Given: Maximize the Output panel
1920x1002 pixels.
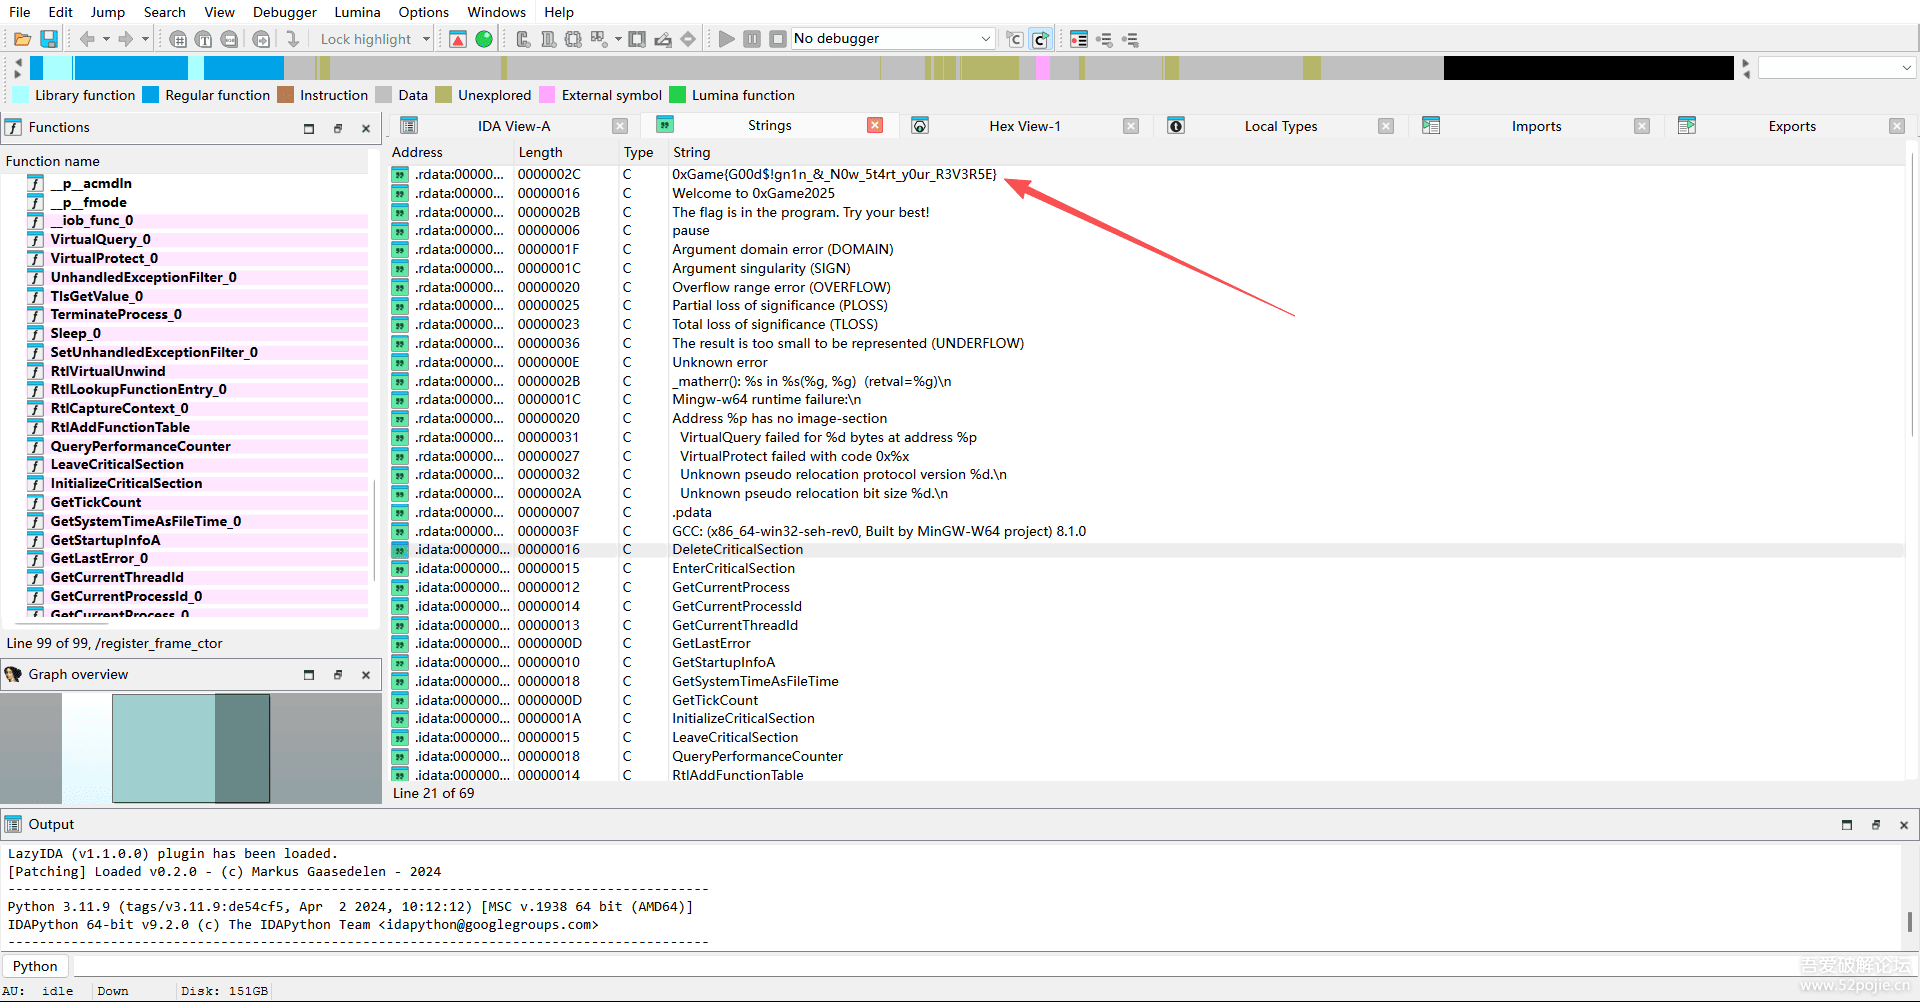Looking at the screenshot, I should pos(1846,825).
